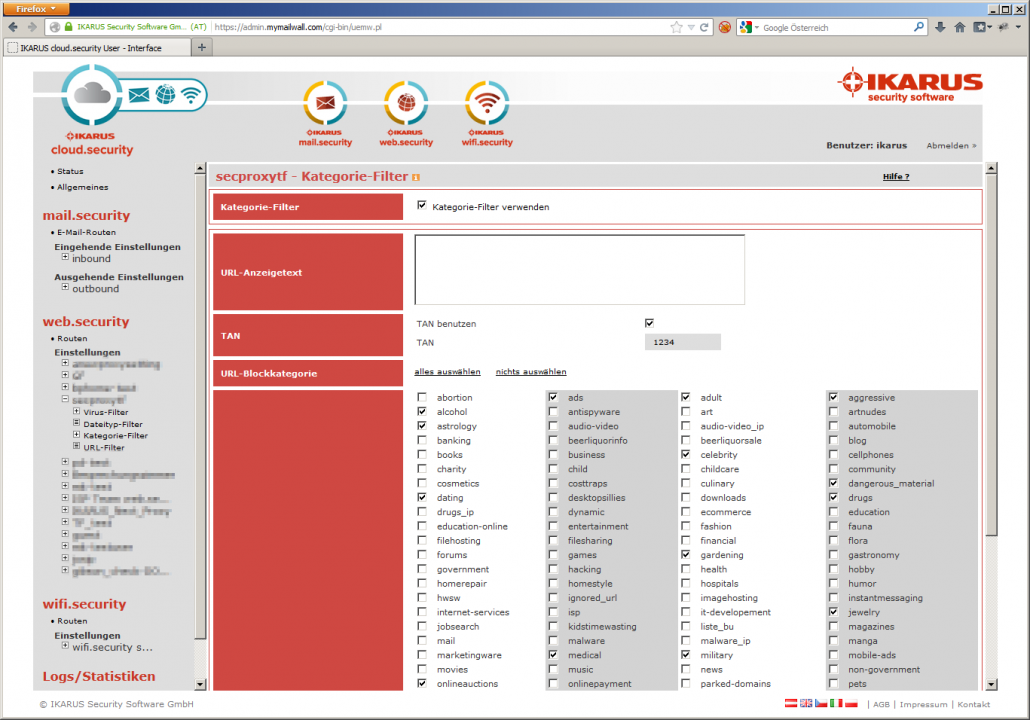Bookmark this page with the star icon
Screen dimensions: 1030x720
click(677, 27)
